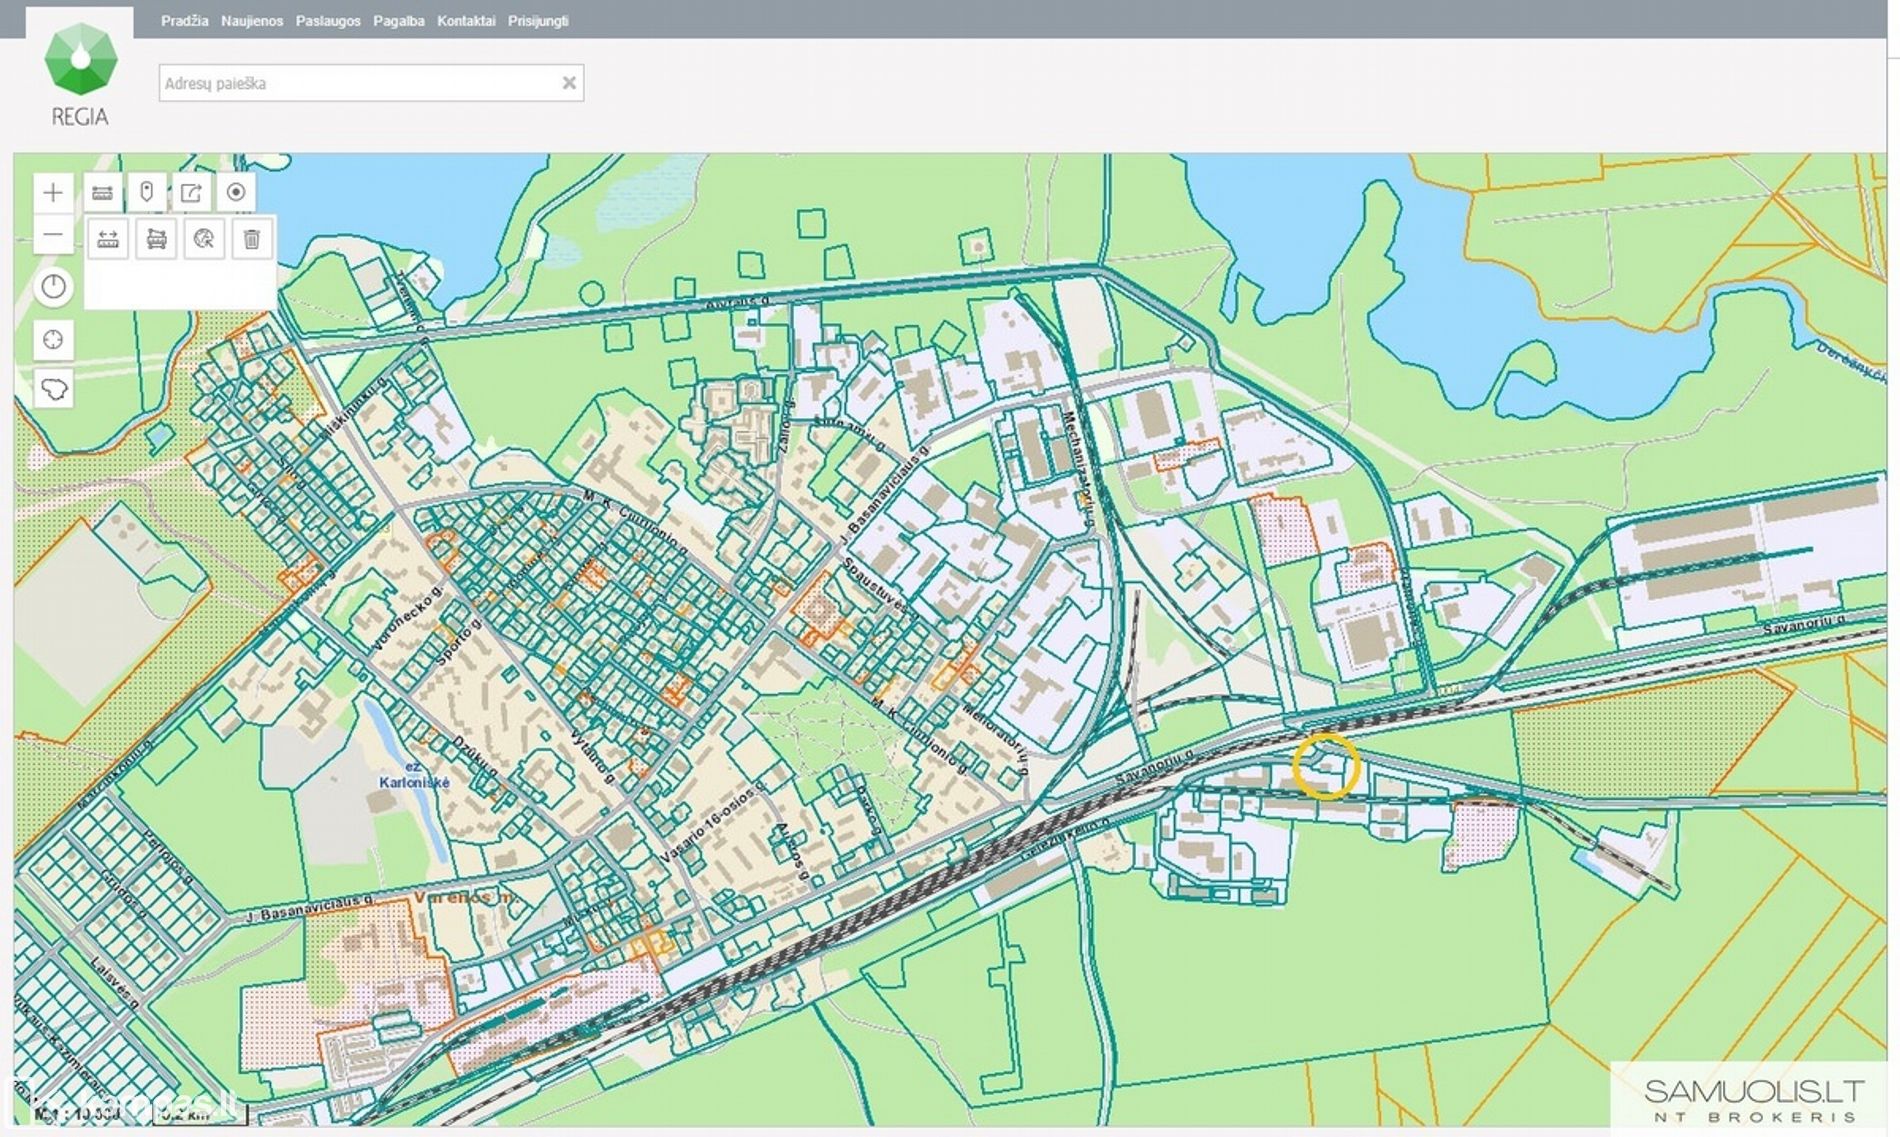
Task: Click the Prisijungti login link
Action: tap(537, 21)
